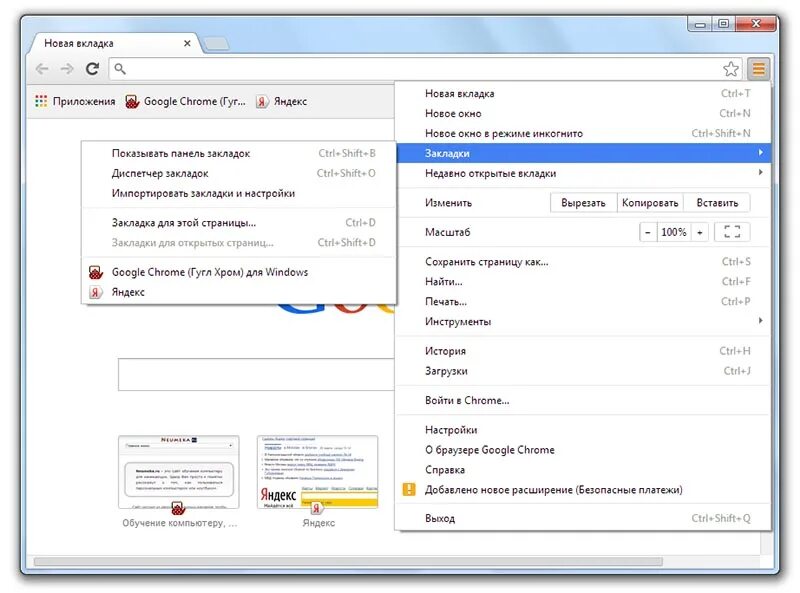Open the Яндекс most-visited thumbnail

point(317,472)
